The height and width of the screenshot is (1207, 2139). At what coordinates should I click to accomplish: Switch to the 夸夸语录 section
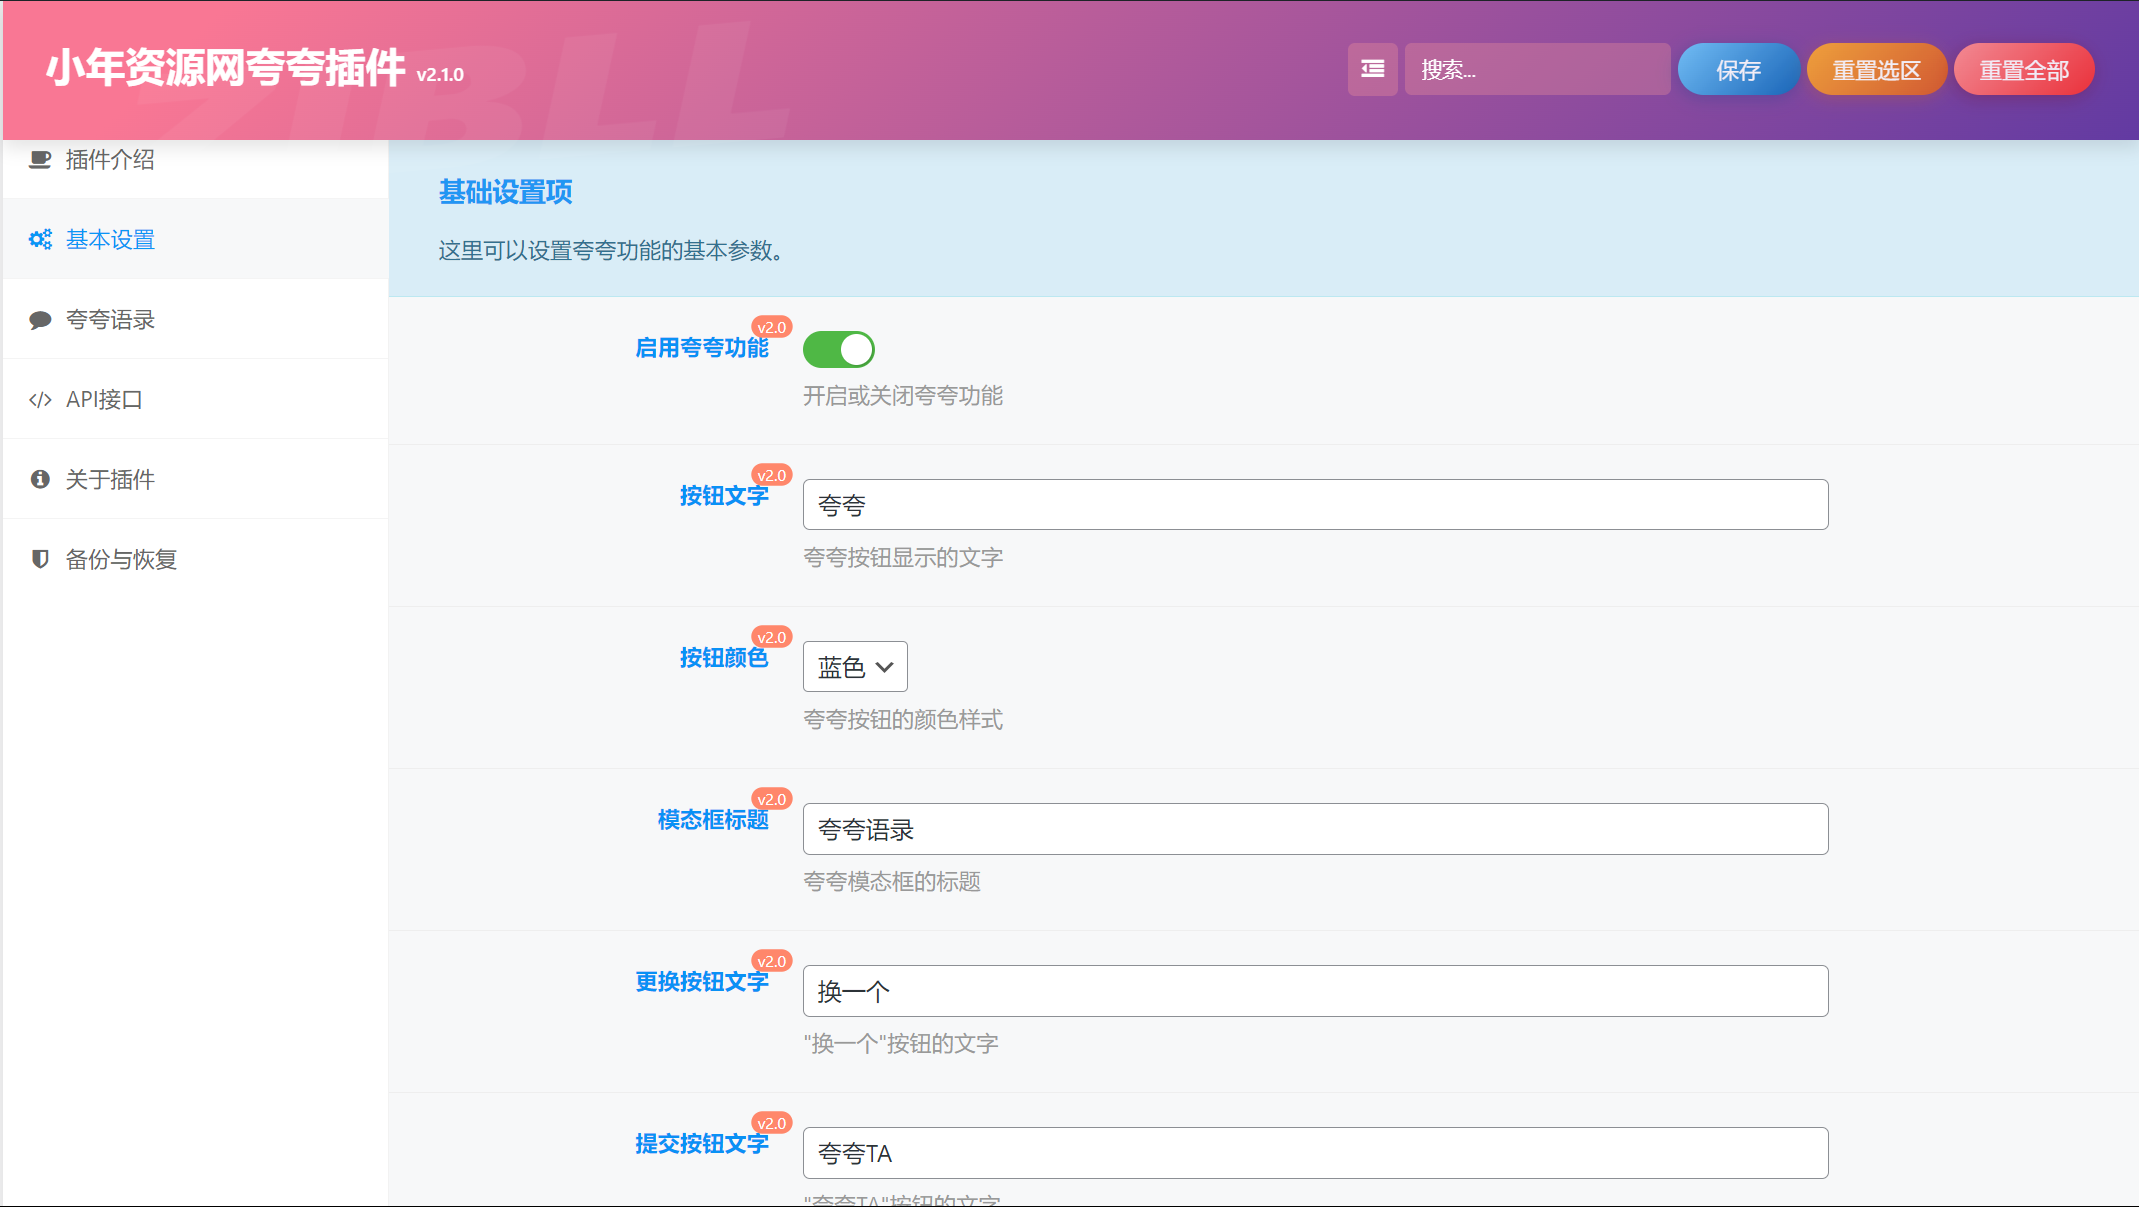pyautogui.click(x=110, y=319)
